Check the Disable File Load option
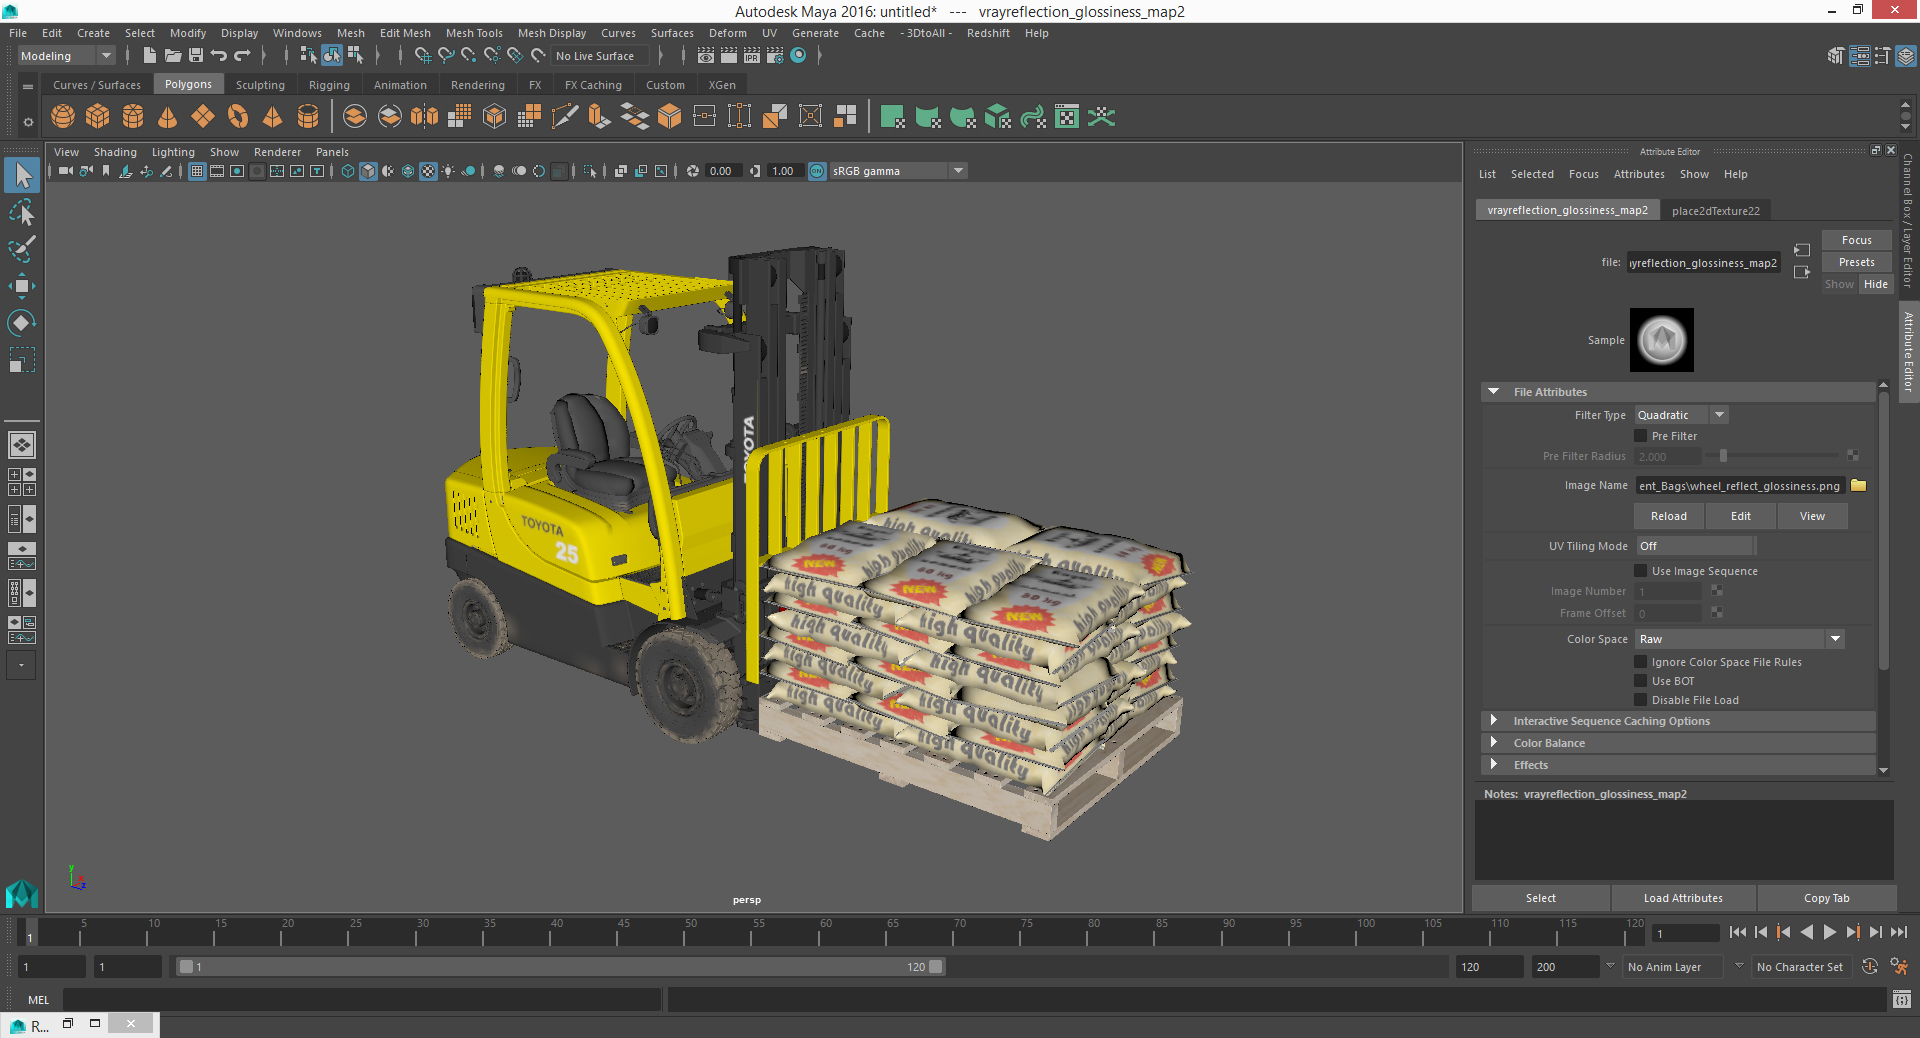 pos(1640,700)
